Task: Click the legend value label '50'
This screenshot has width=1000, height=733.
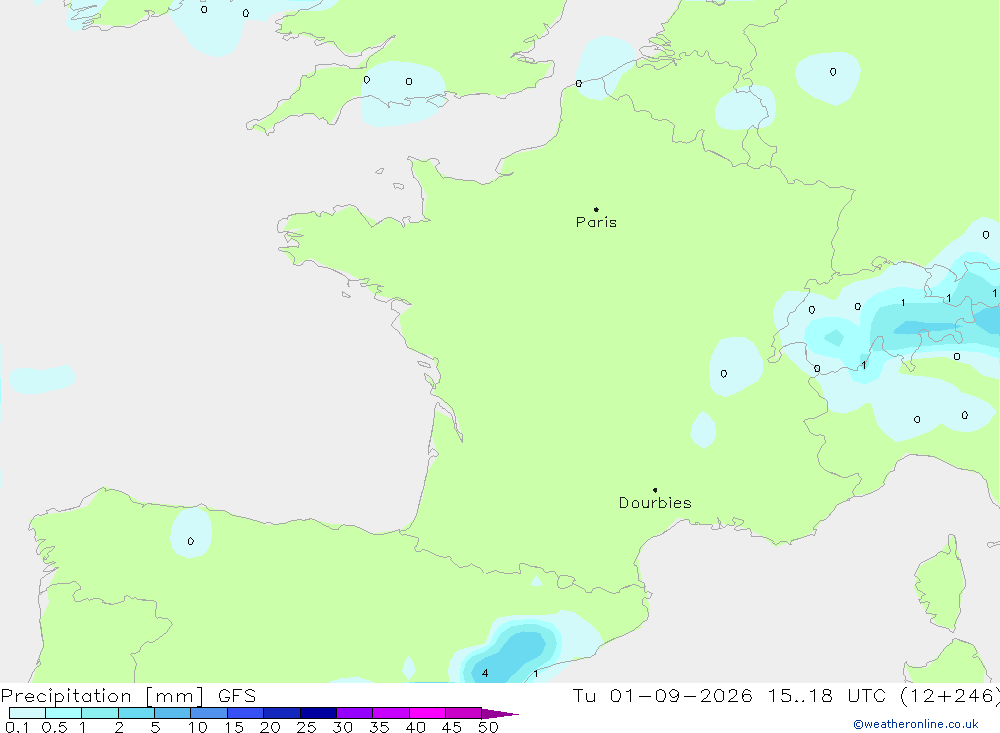Action: point(488,727)
